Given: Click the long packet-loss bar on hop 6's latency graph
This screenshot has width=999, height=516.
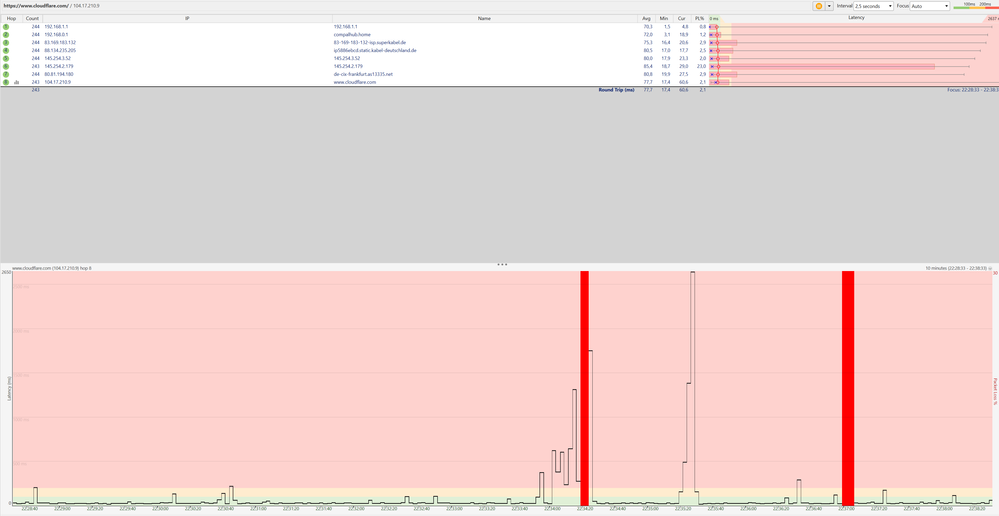Looking at the screenshot, I should click(x=822, y=66).
